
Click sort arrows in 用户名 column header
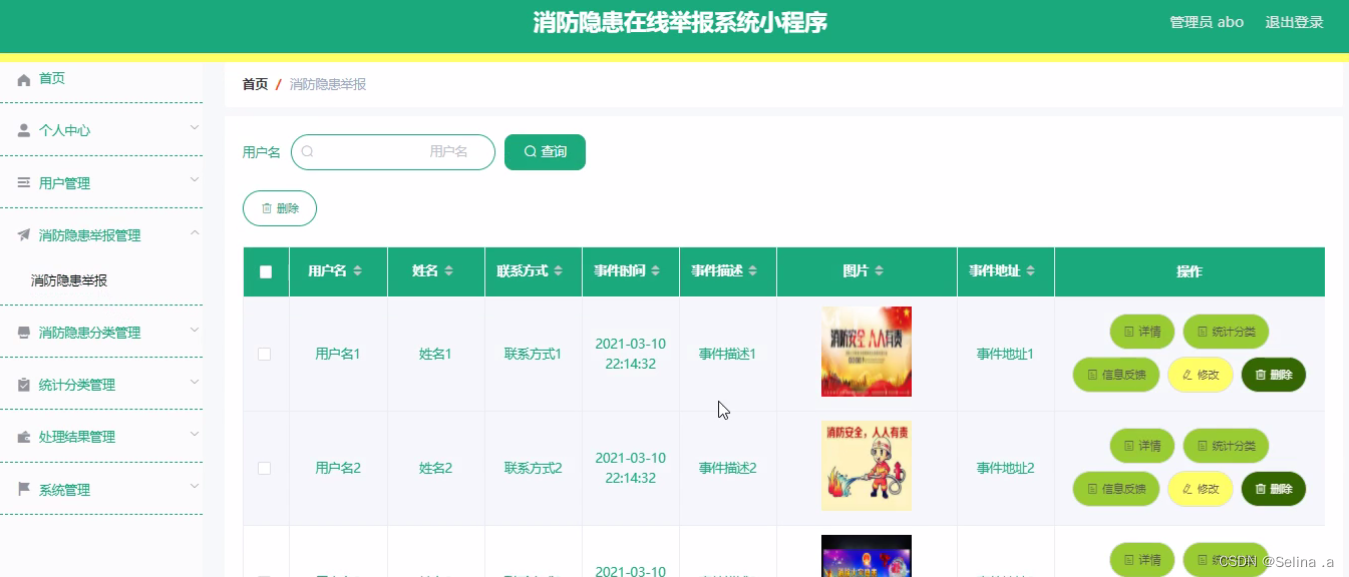[358, 271]
